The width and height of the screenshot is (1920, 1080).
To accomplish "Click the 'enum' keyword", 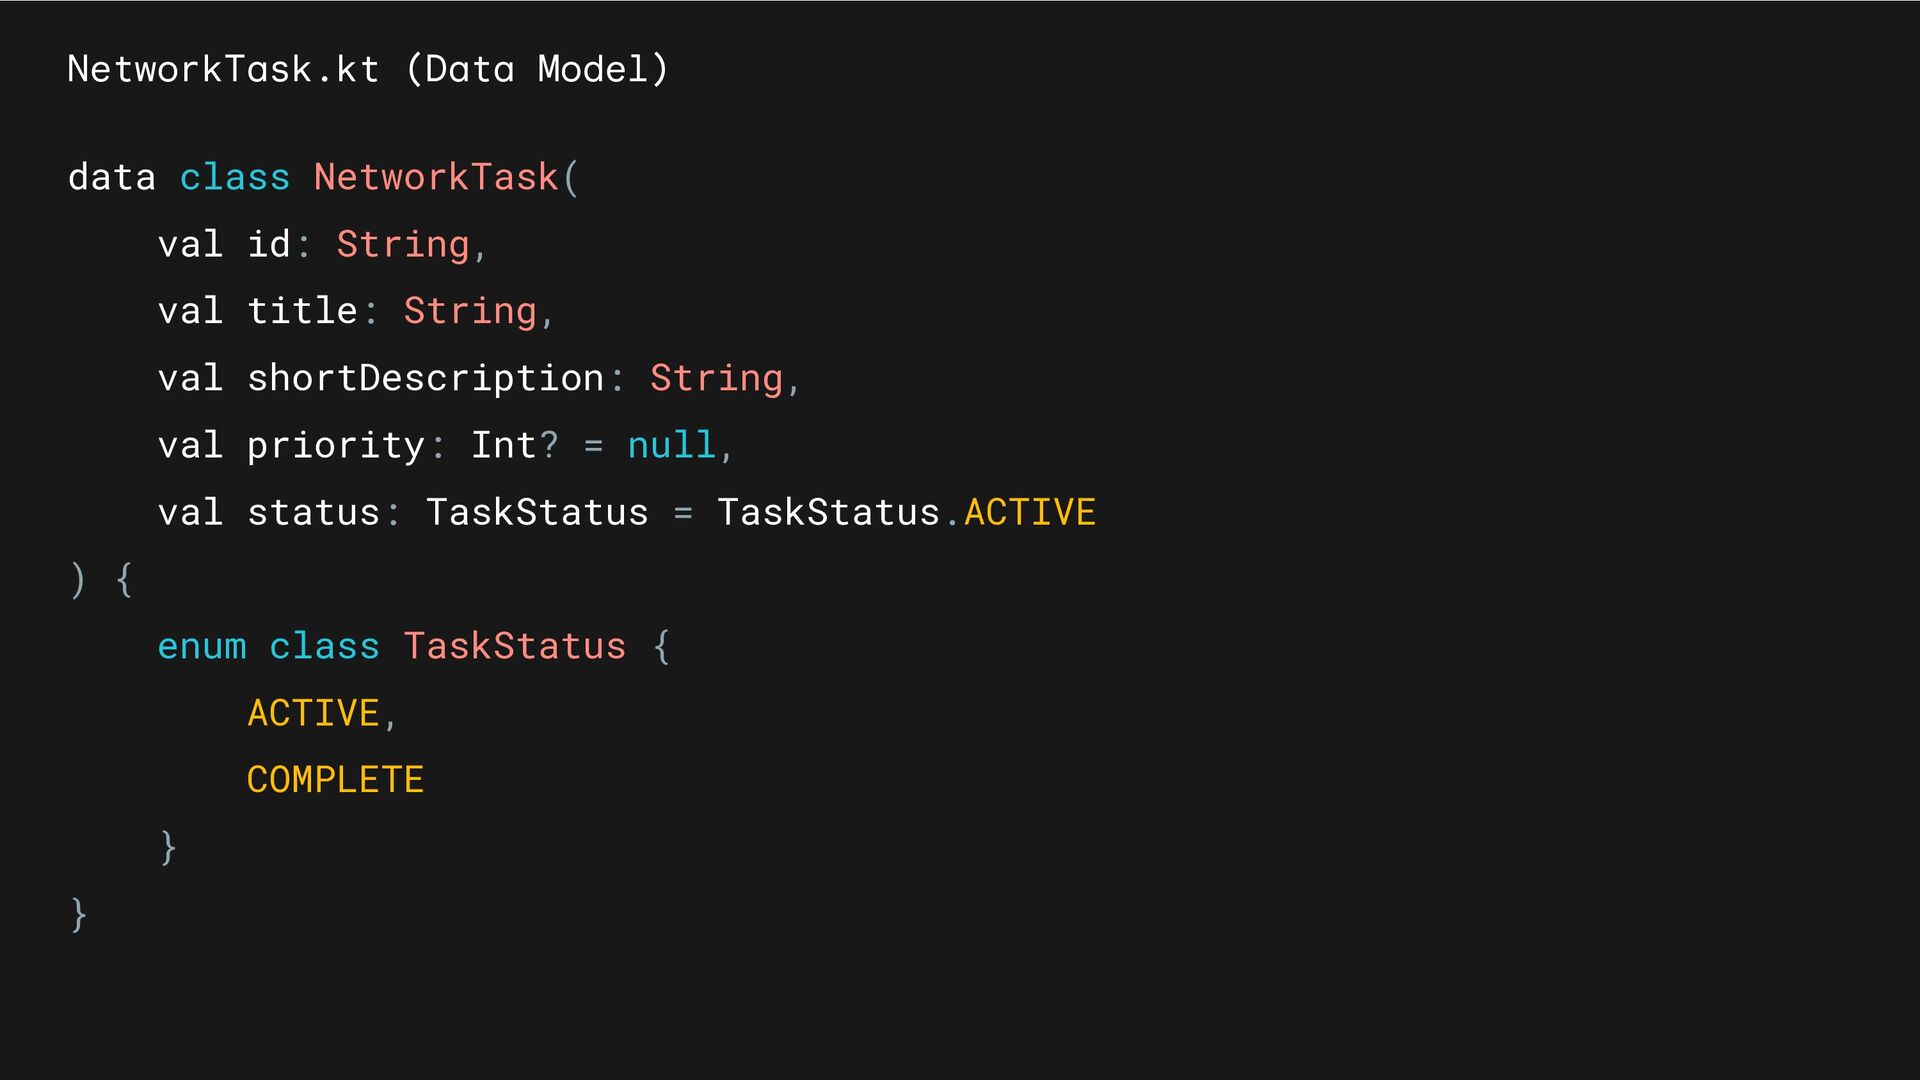I will tap(202, 646).
